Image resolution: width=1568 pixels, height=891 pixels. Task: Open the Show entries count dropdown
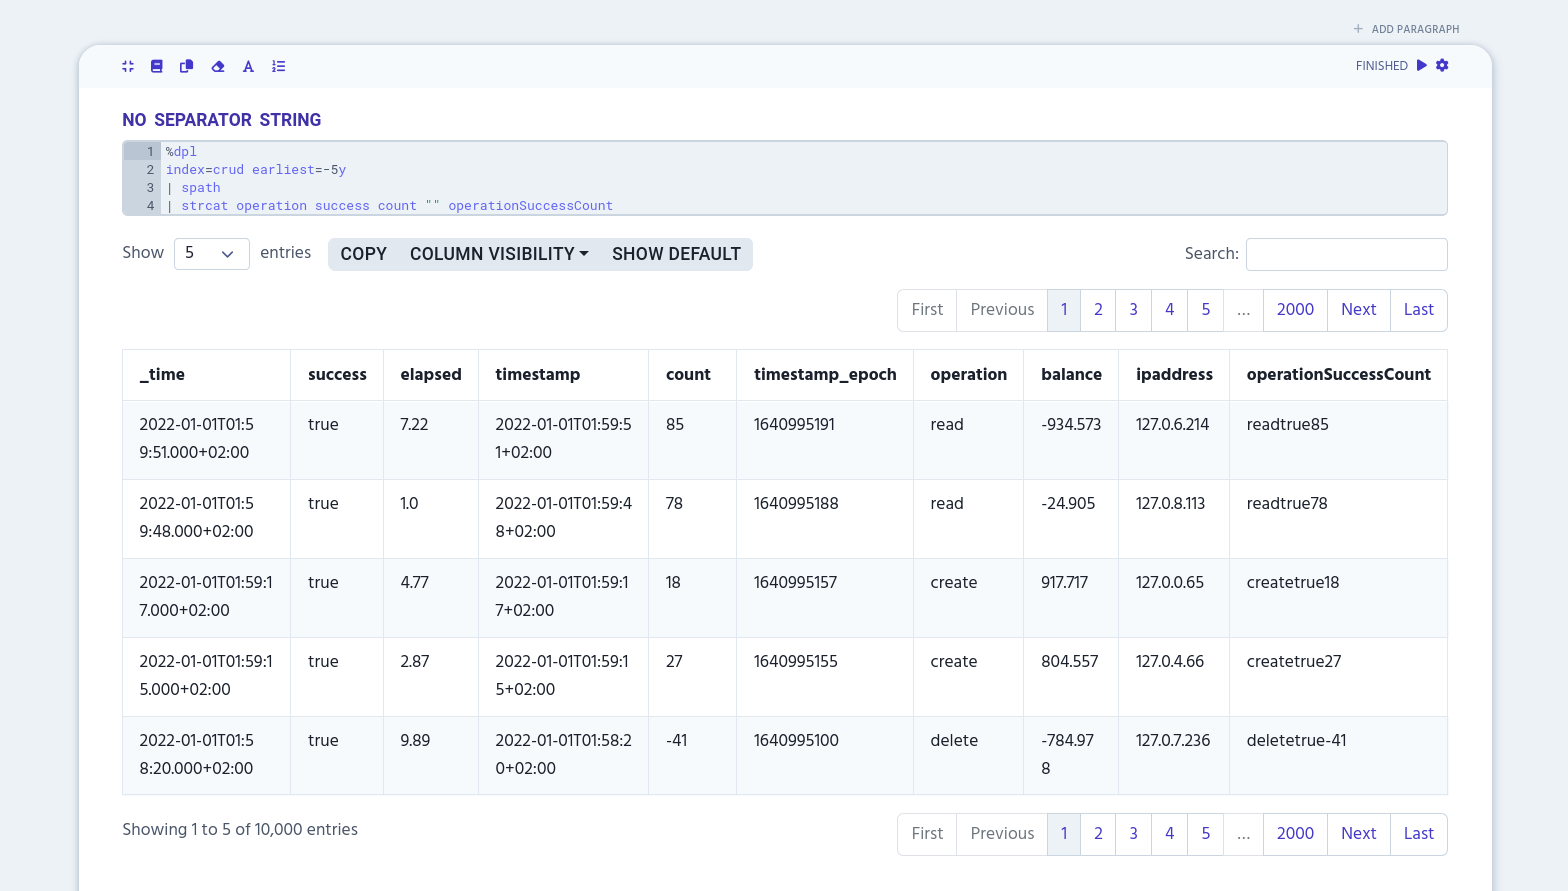coord(212,254)
